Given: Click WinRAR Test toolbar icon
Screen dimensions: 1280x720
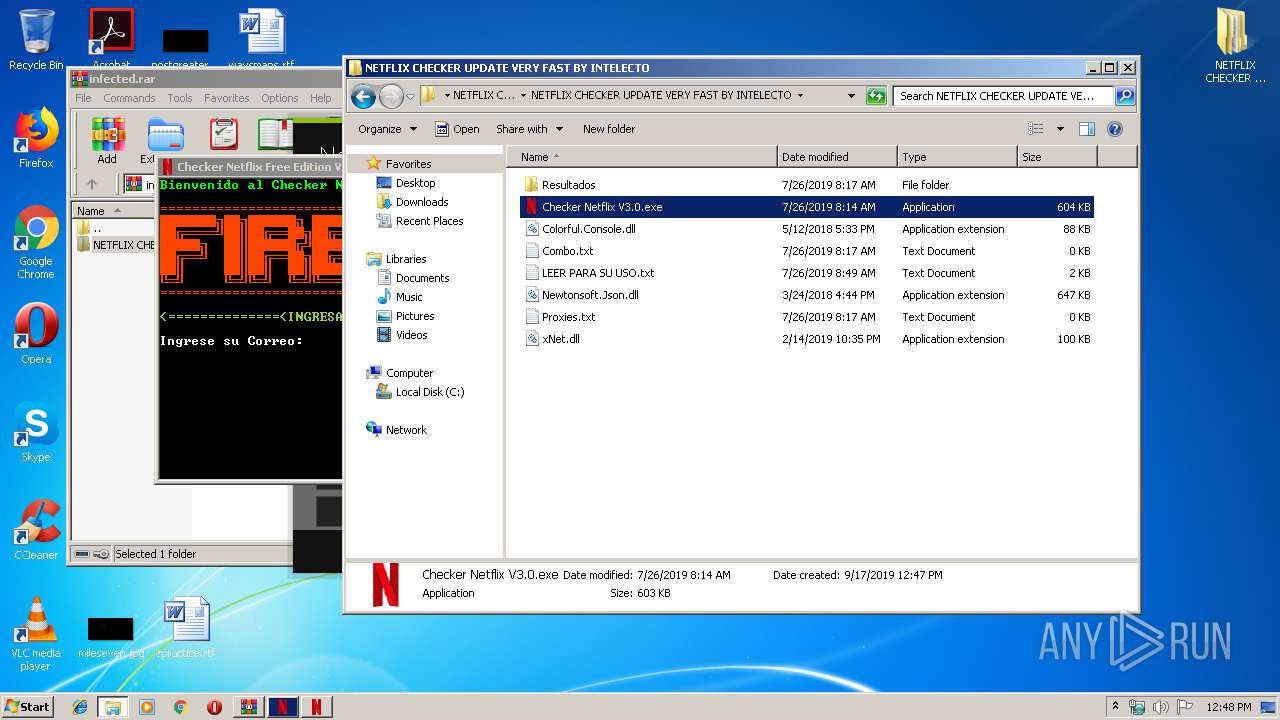Looking at the screenshot, I should tap(224, 140).
